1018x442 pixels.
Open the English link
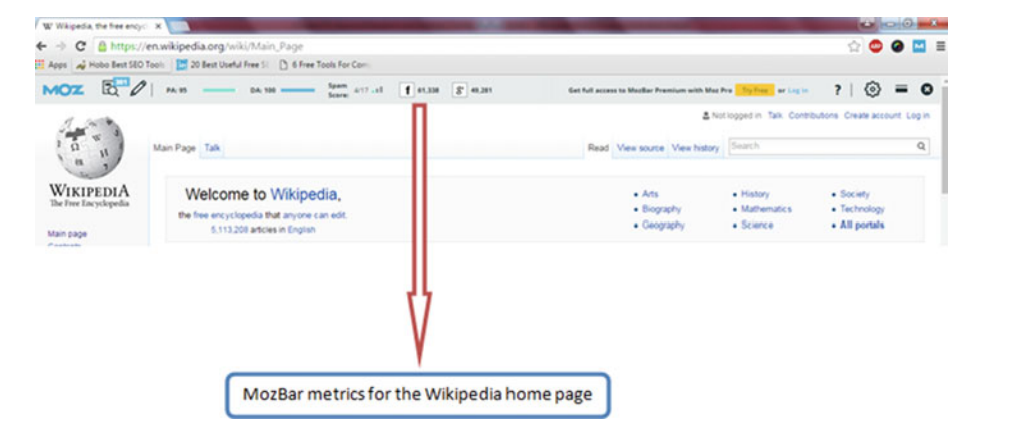[302, 230]
